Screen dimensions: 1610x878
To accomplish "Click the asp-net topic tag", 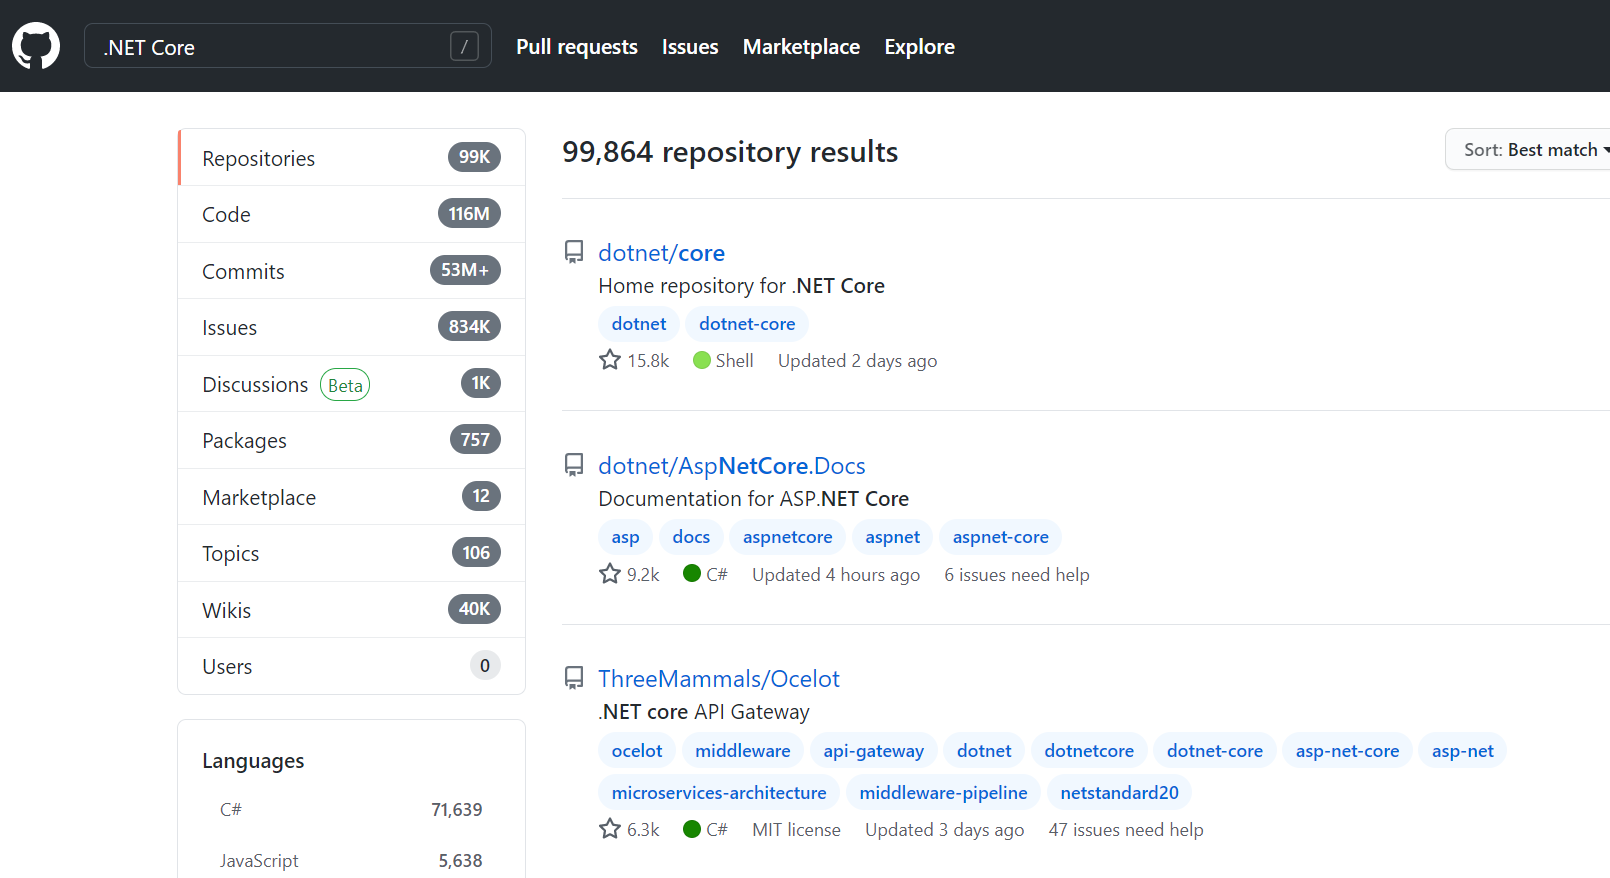I will coord(1462,751).
